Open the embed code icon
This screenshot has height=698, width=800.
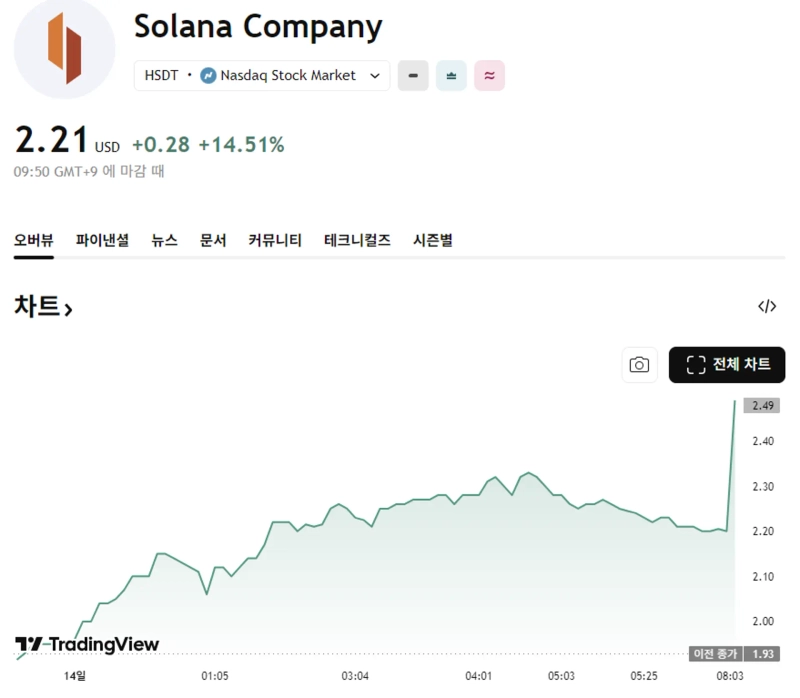(767, 307)
